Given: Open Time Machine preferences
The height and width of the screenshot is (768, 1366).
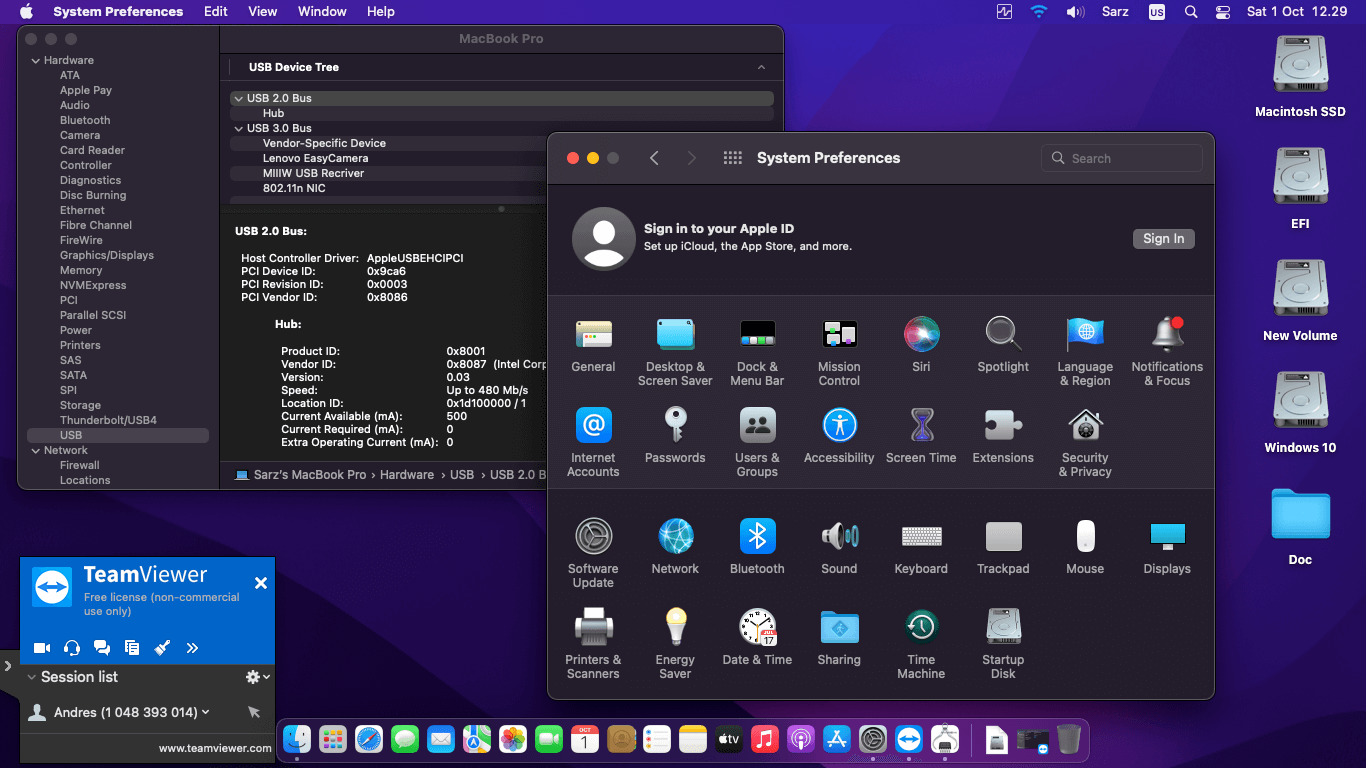Looking at the screenshot, I should [x=921, y=644].
